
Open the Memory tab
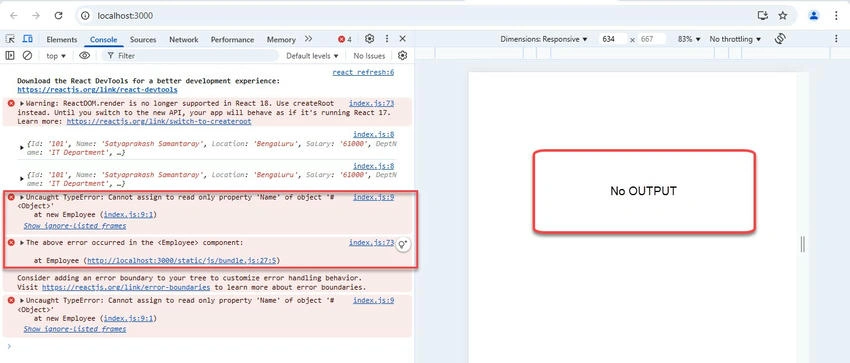pyautogui.click(x=281, y=40)
